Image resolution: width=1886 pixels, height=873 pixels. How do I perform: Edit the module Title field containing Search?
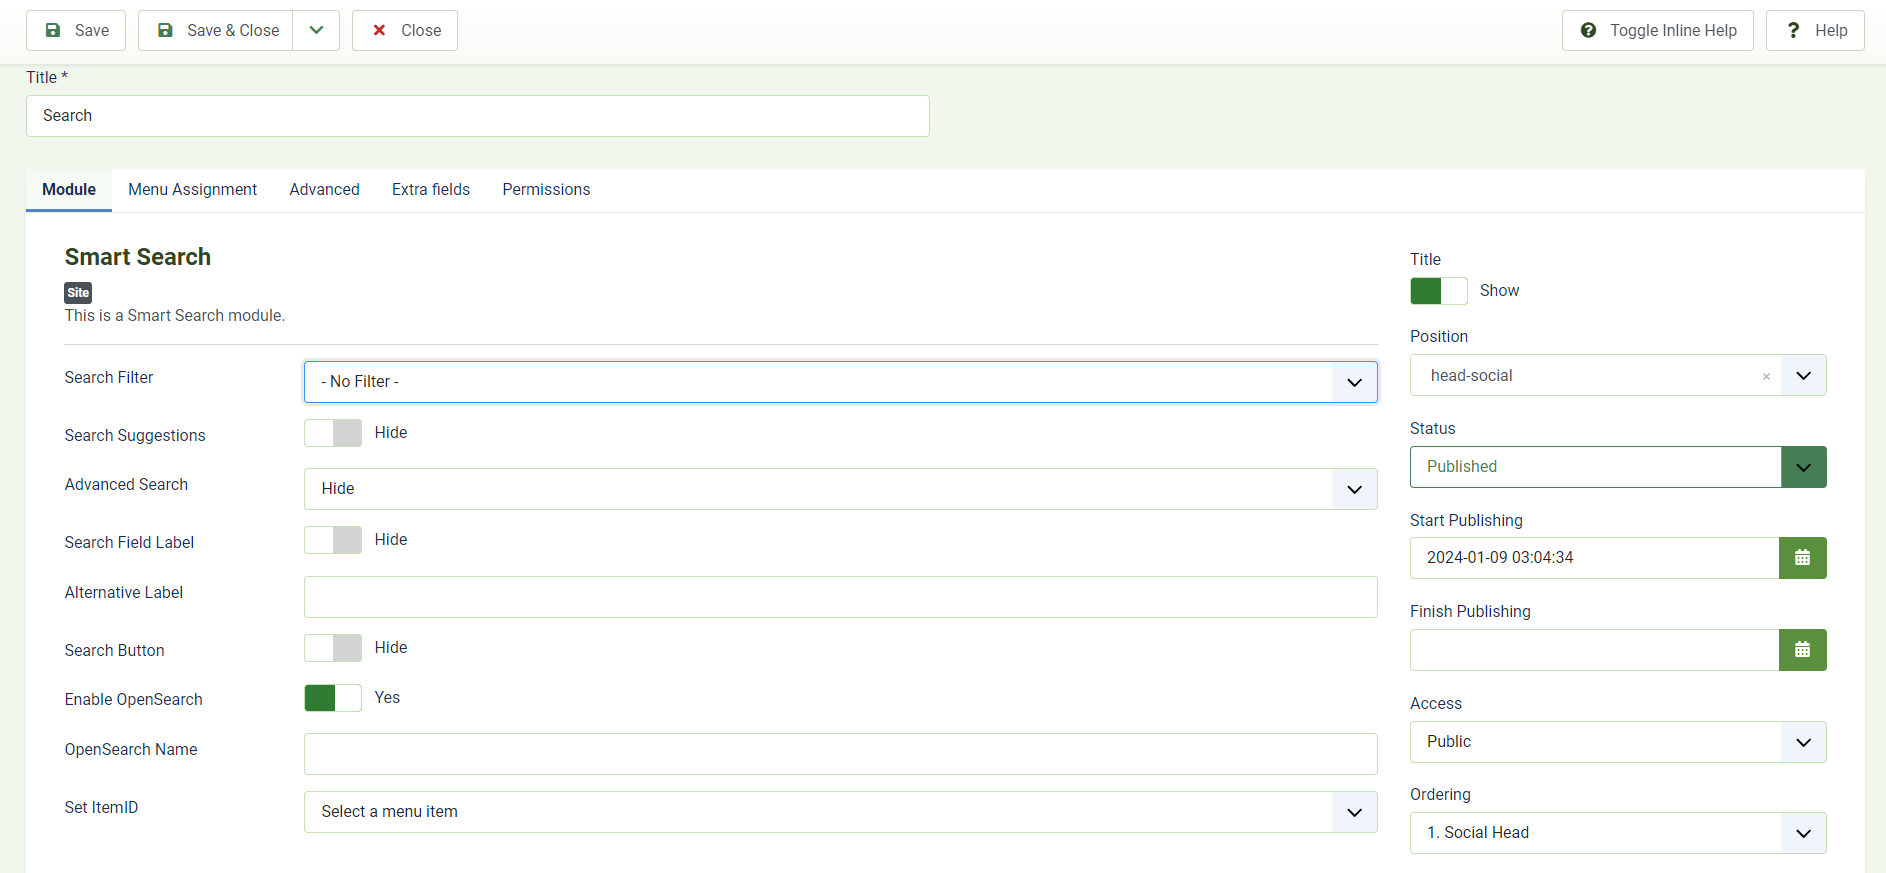coord(478,116)
